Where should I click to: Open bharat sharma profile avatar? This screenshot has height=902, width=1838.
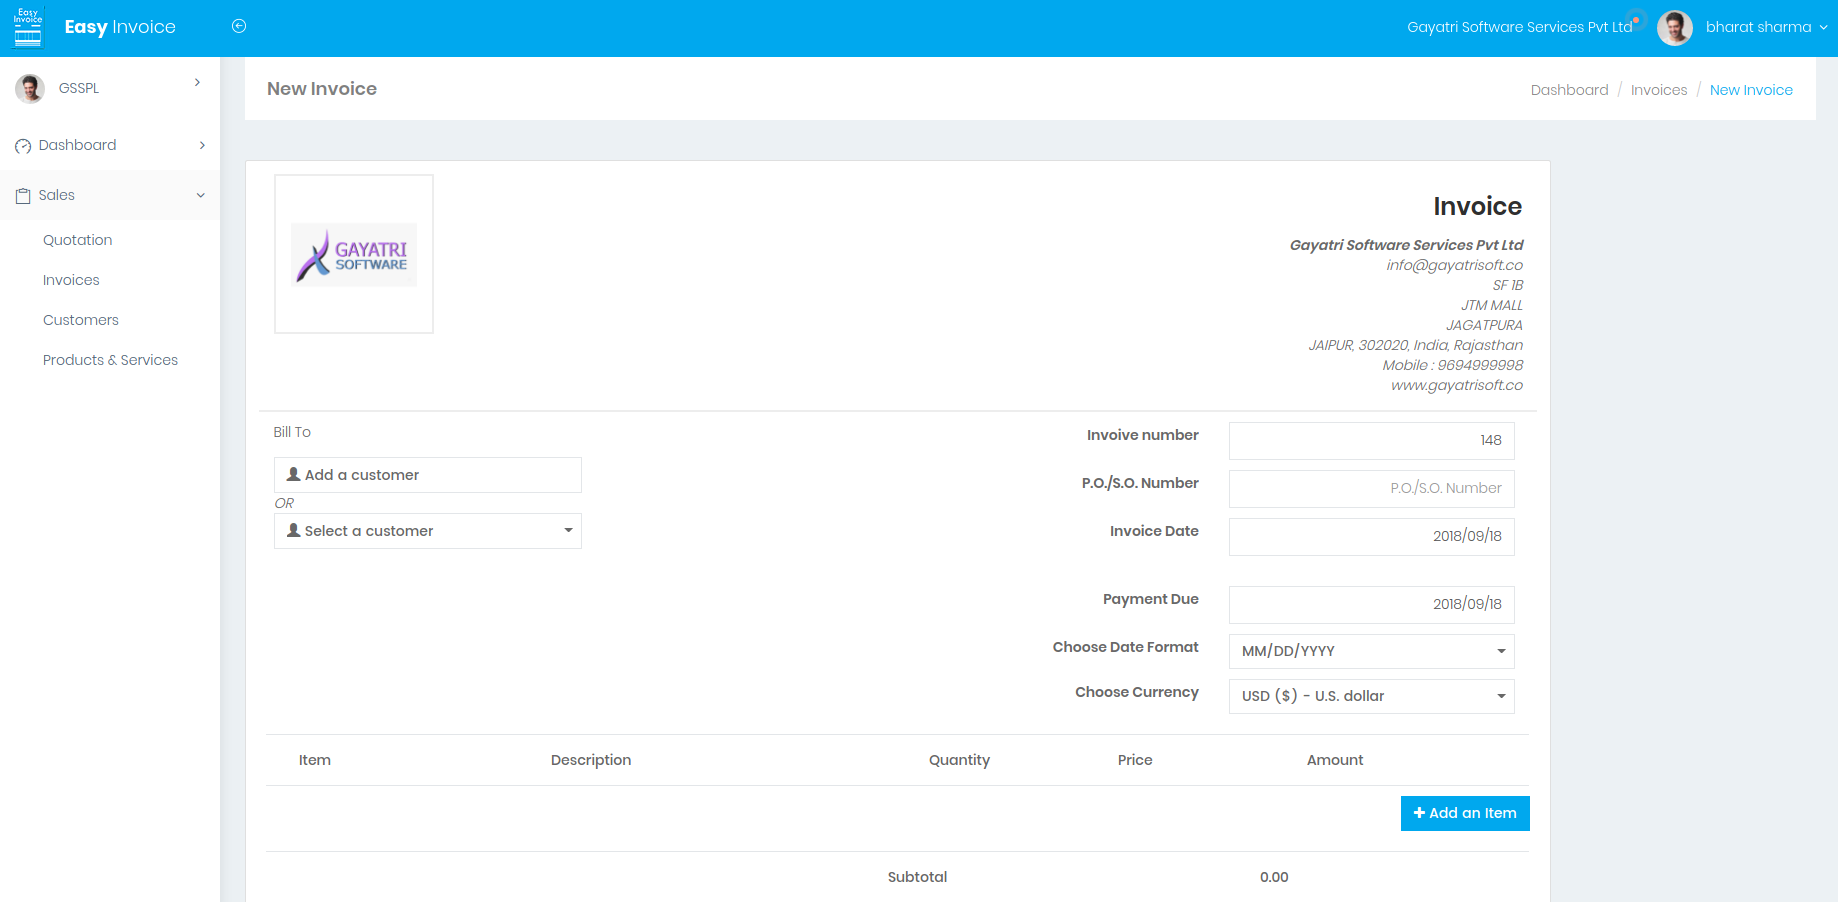1675,27
